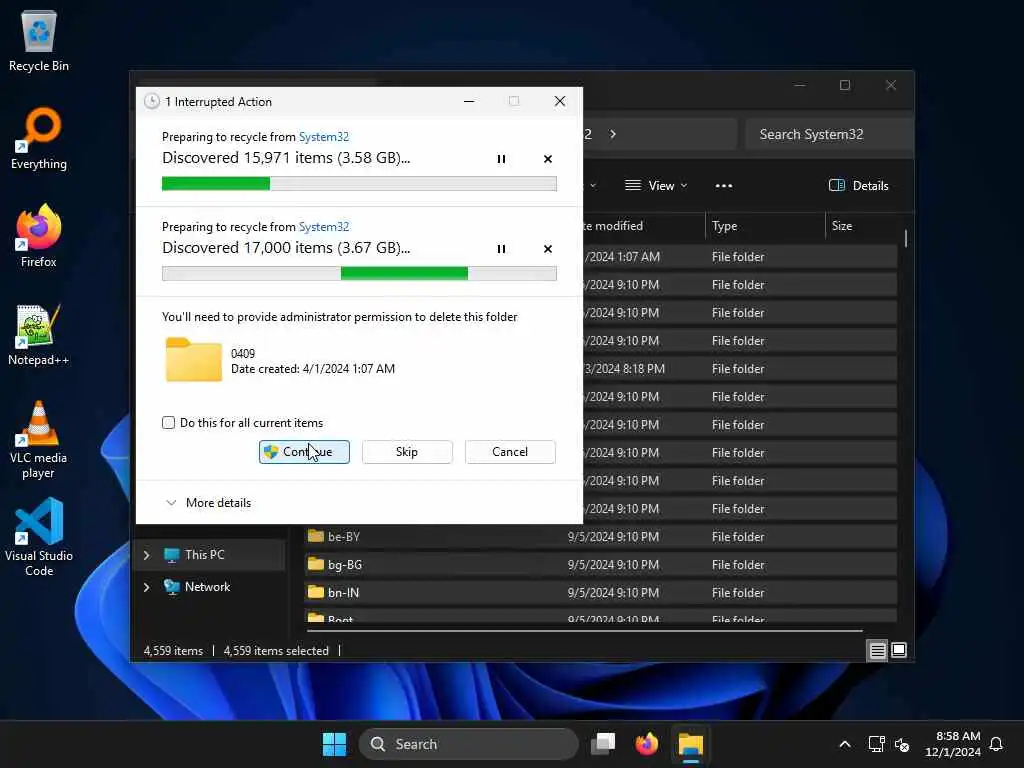Viewport: 1024px width, 768px height.
Task: Select Network in navigation pane
Action: click(x=207, y=587)
